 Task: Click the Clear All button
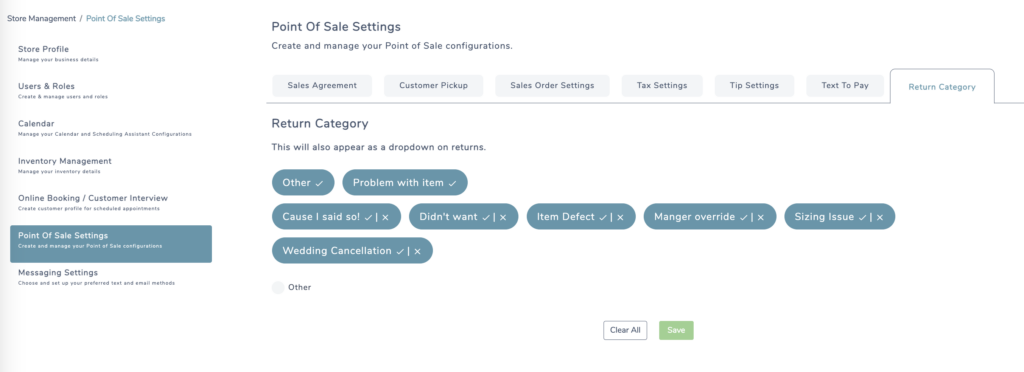625,330
